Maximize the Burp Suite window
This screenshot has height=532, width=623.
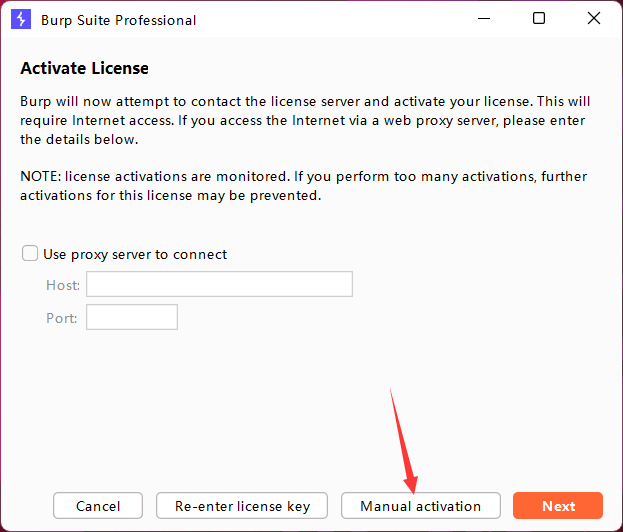tap(539, 19)
